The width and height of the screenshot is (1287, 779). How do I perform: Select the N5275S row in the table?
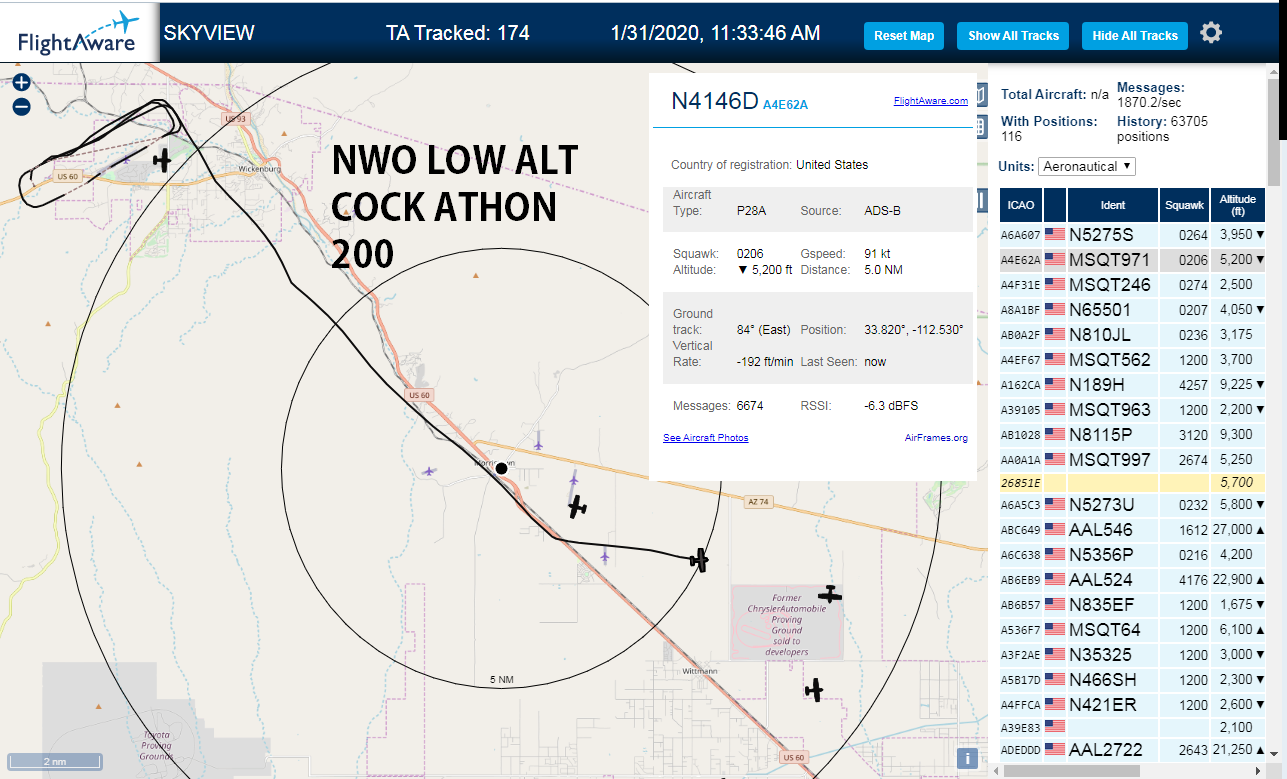[1133, 235]
